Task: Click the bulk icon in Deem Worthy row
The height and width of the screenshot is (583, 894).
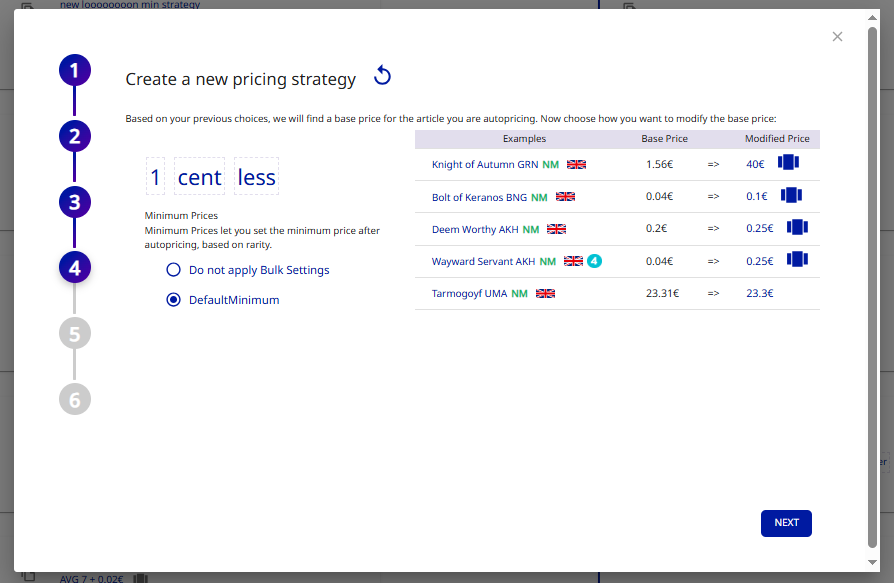Action: 798,227
